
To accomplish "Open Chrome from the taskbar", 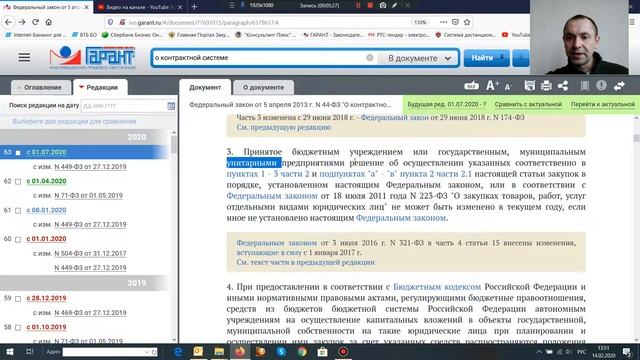I will (302, 351).
